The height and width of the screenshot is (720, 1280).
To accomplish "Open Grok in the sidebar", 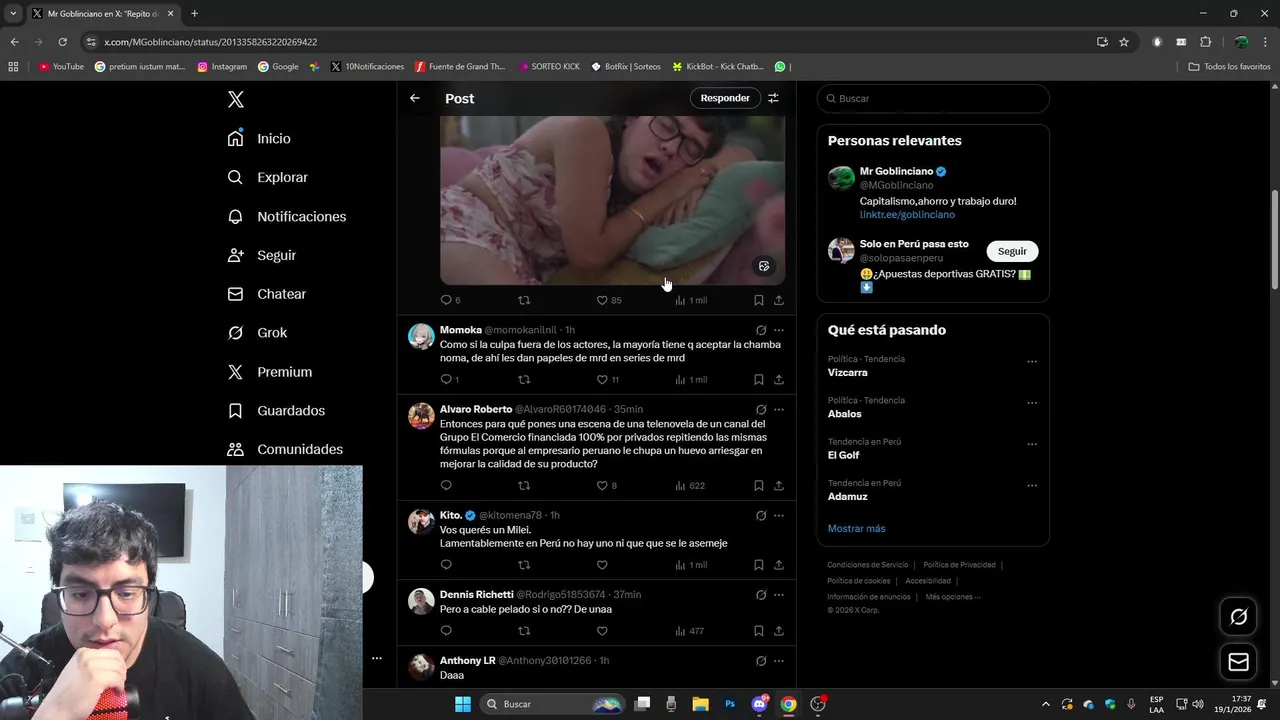I will [x=257, y=333].
